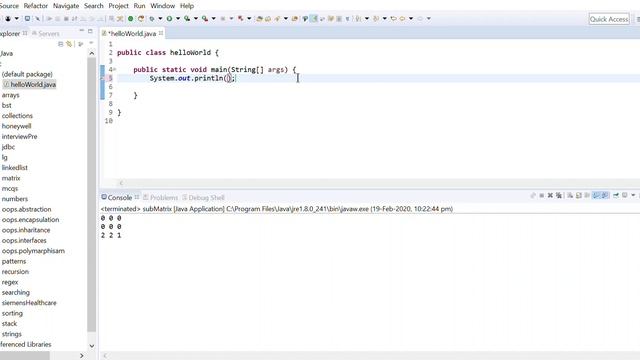Click the green Start Server circle icon

(131, 18)
